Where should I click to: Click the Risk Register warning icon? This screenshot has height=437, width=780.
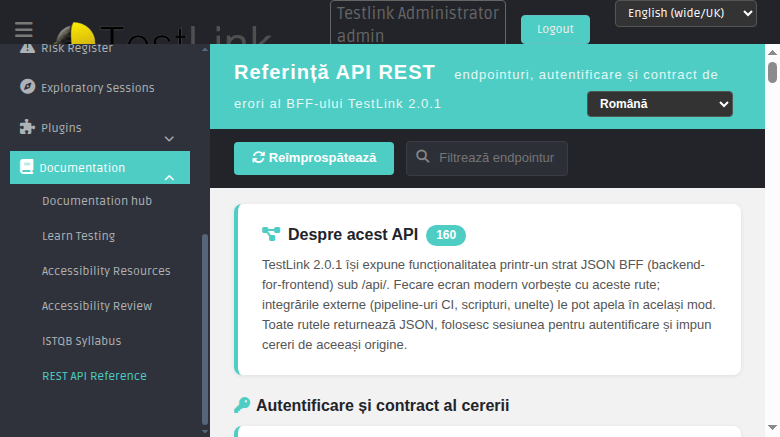[x=27, y=48]
